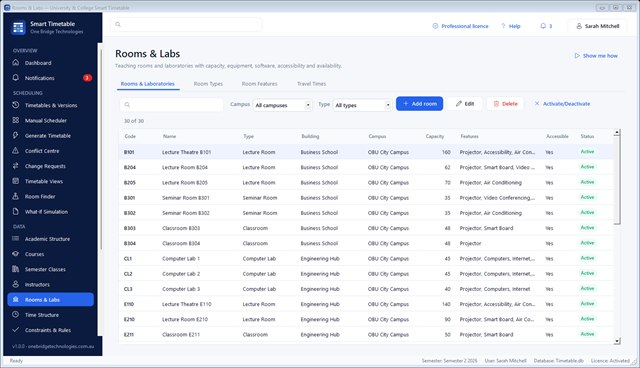
Task: Click the Add room button
Action: pos(419,104)
